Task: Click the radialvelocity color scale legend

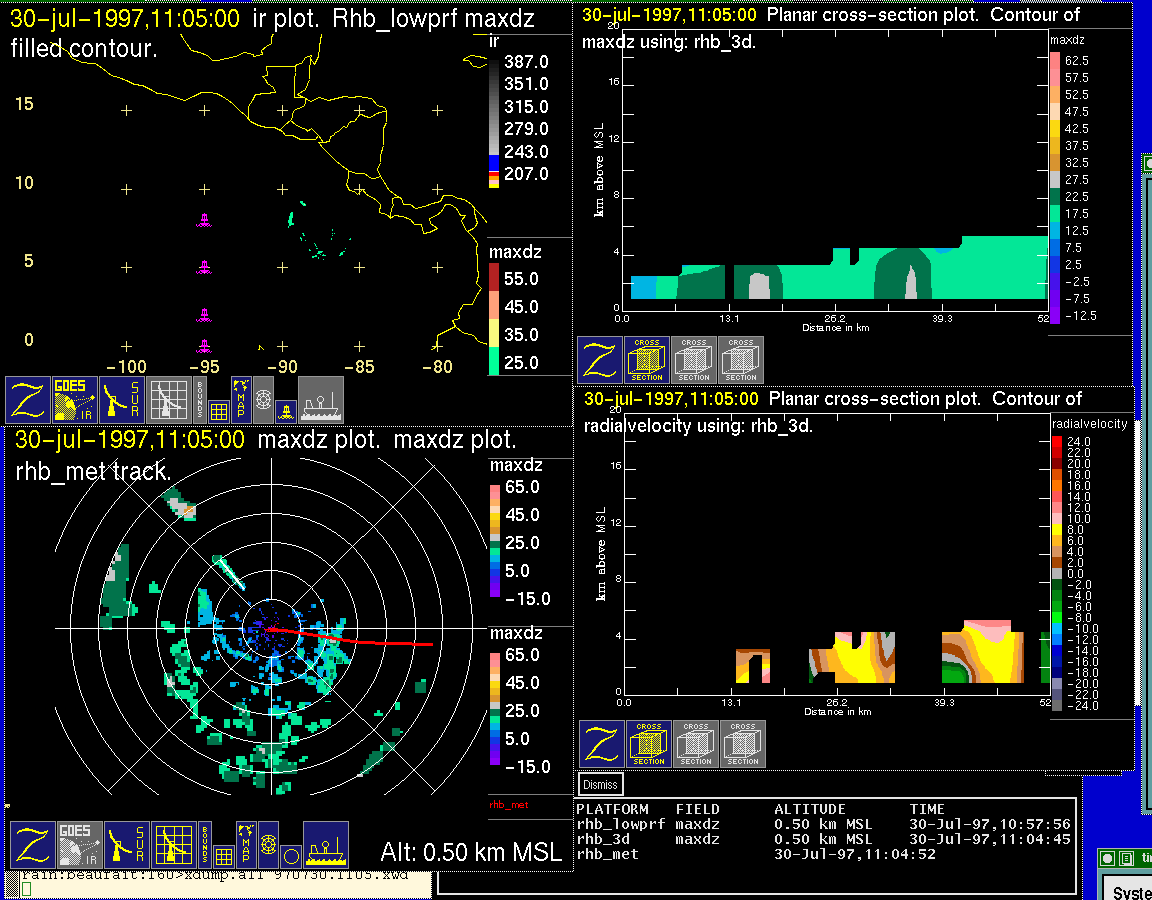Action: tap(1057, 571)
